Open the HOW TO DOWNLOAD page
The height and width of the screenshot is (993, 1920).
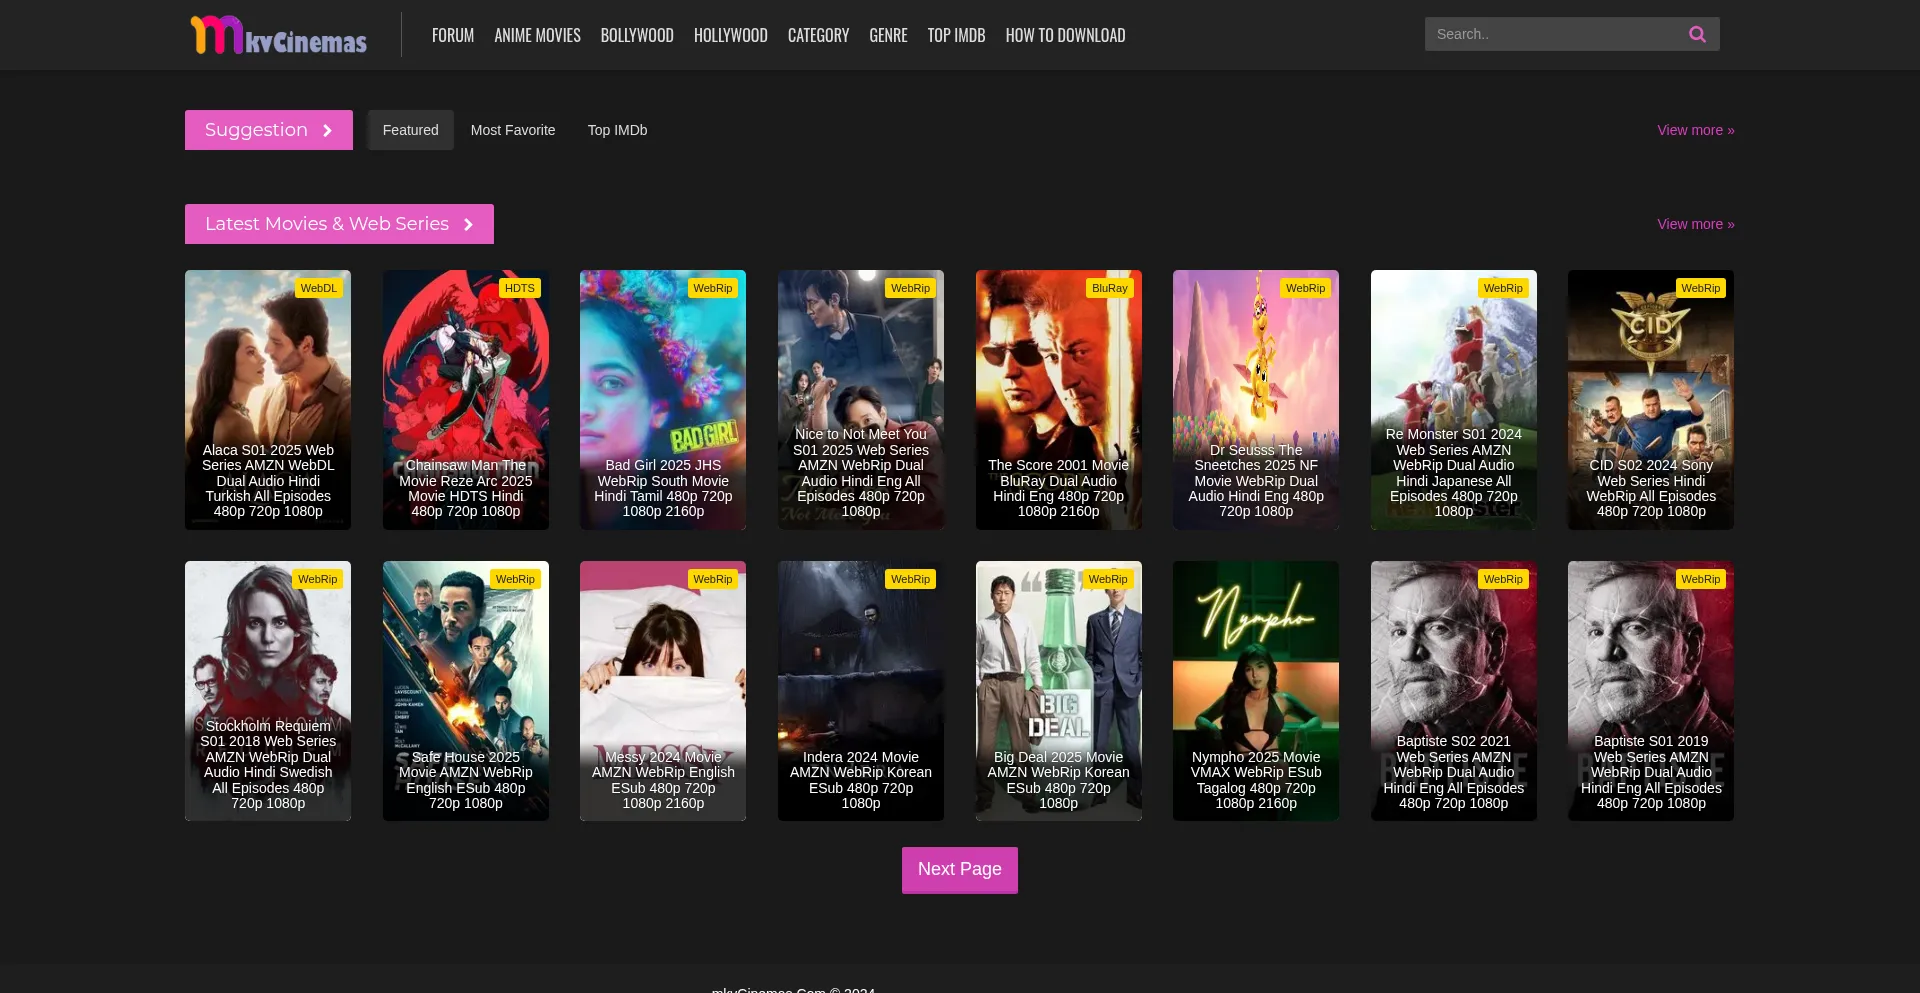pyautogui.click(x=1065, y=34)
